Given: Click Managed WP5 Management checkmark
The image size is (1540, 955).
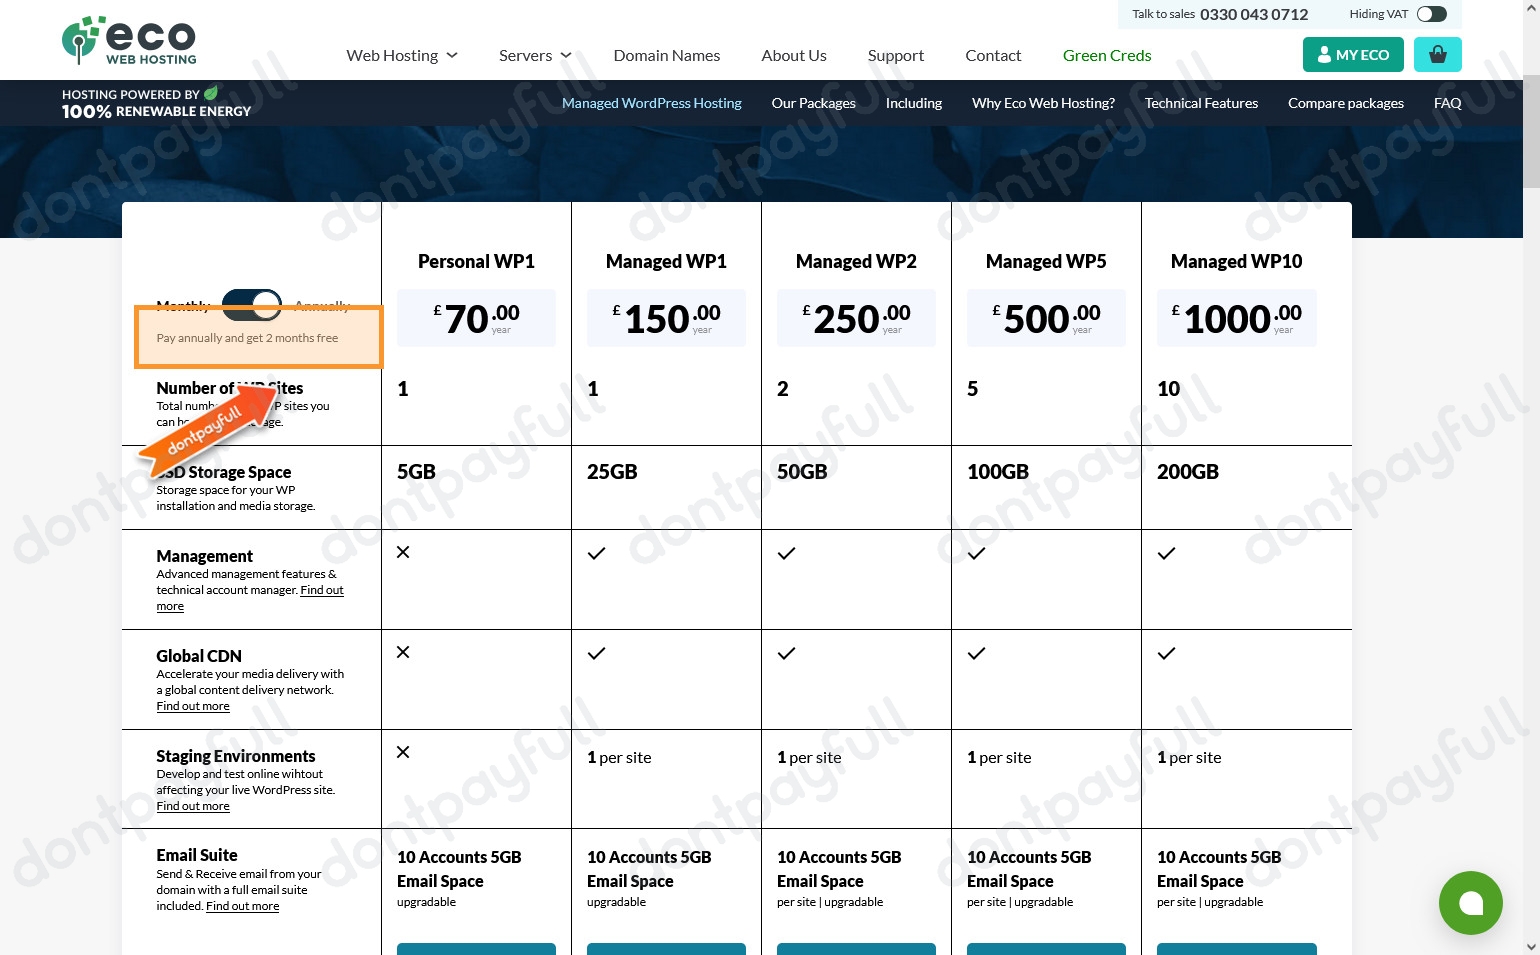Looking at the screenshot, I should point(976,553).
